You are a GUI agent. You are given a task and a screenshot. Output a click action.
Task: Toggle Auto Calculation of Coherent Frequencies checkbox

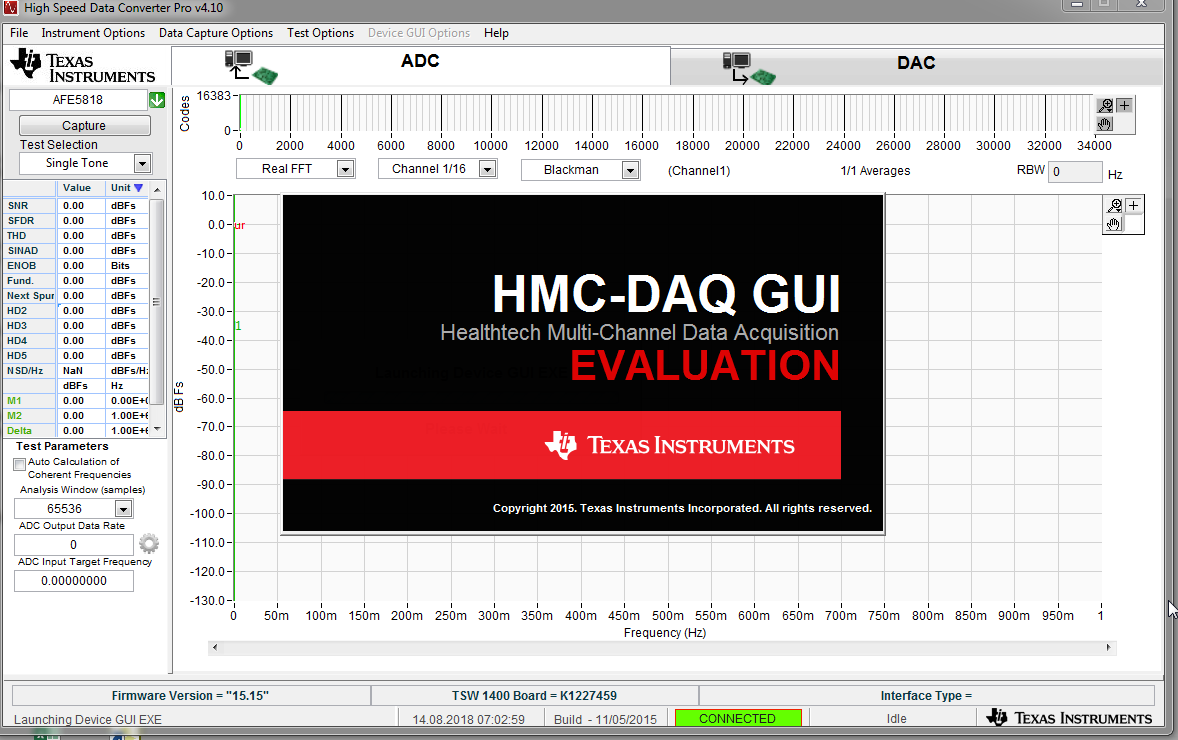[20, 464]
